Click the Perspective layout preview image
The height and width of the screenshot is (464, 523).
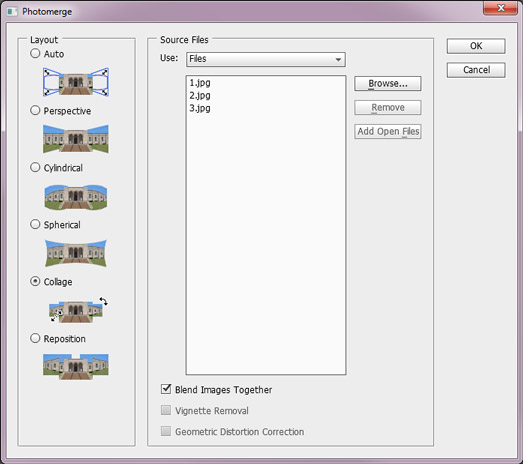pyautogui.click(x=76, y=139)
